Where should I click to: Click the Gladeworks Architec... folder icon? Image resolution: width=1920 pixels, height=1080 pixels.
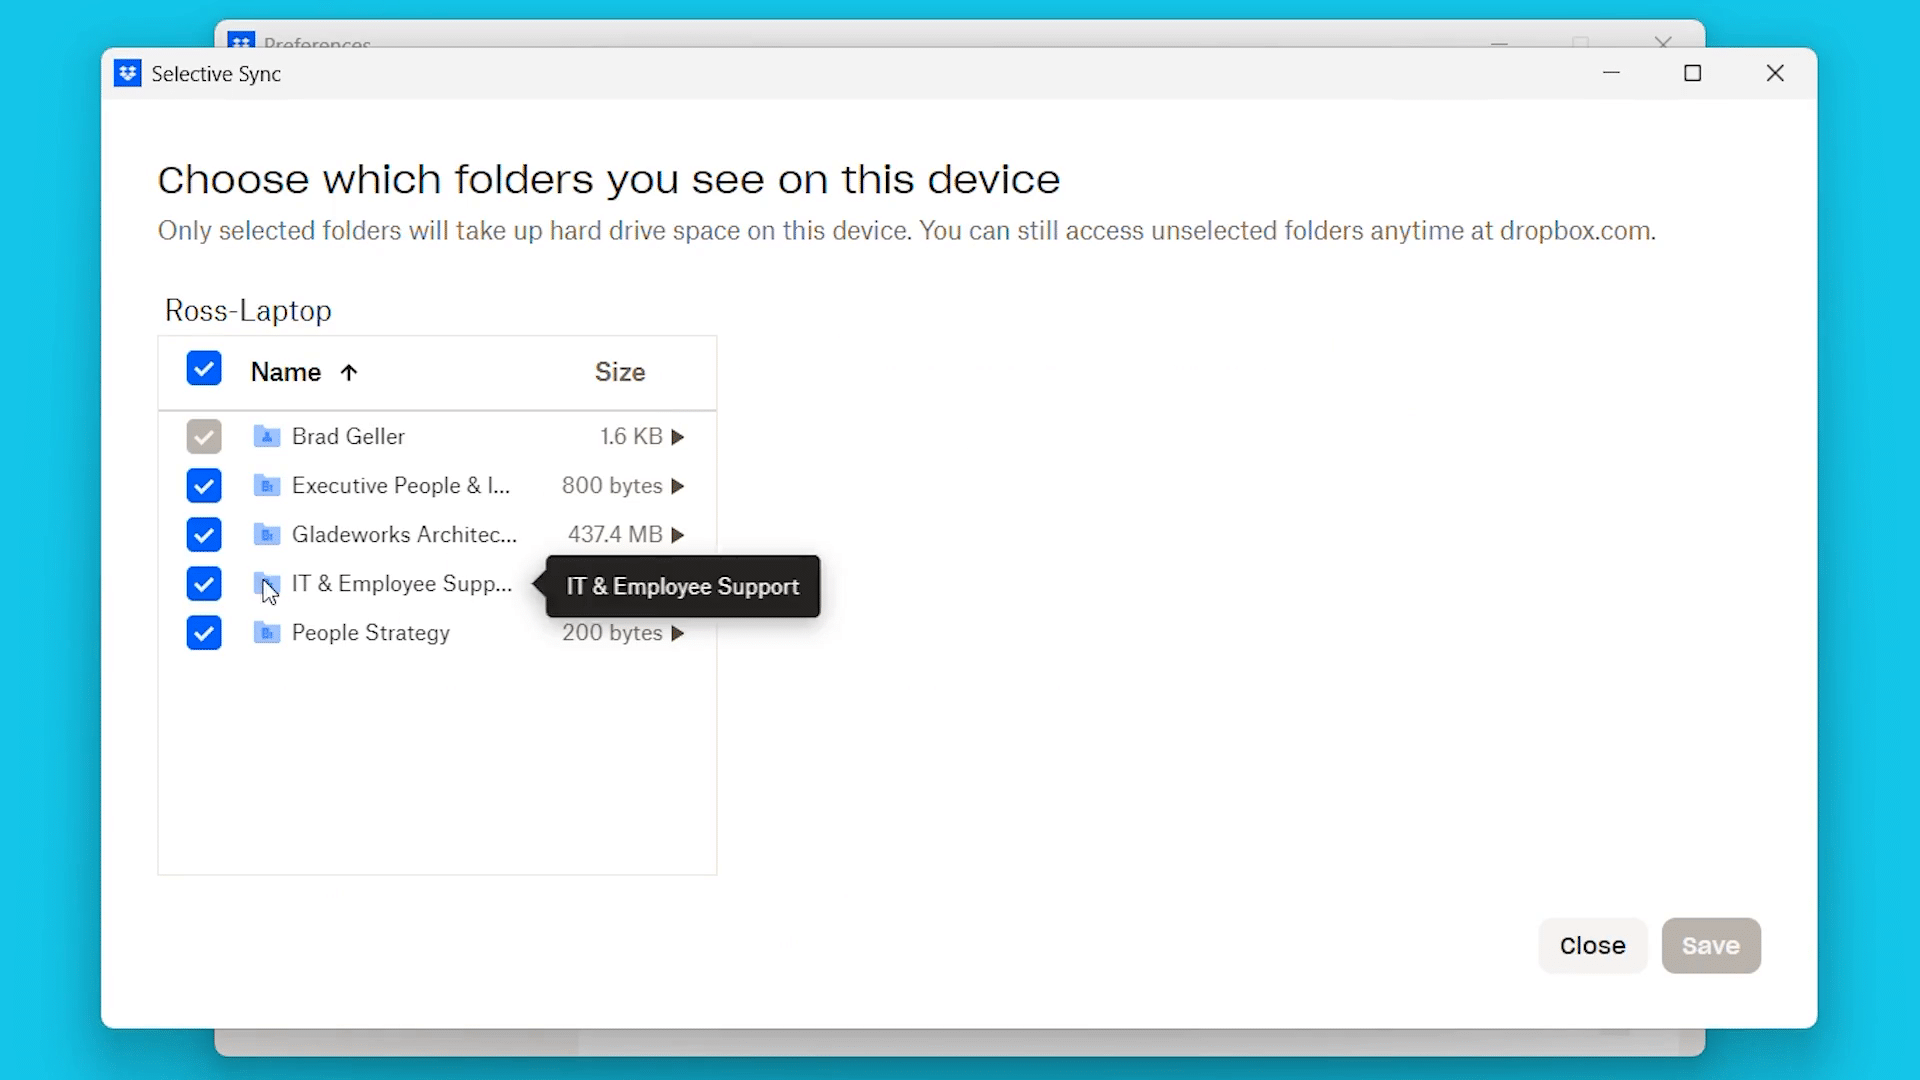tap(266, 534)
